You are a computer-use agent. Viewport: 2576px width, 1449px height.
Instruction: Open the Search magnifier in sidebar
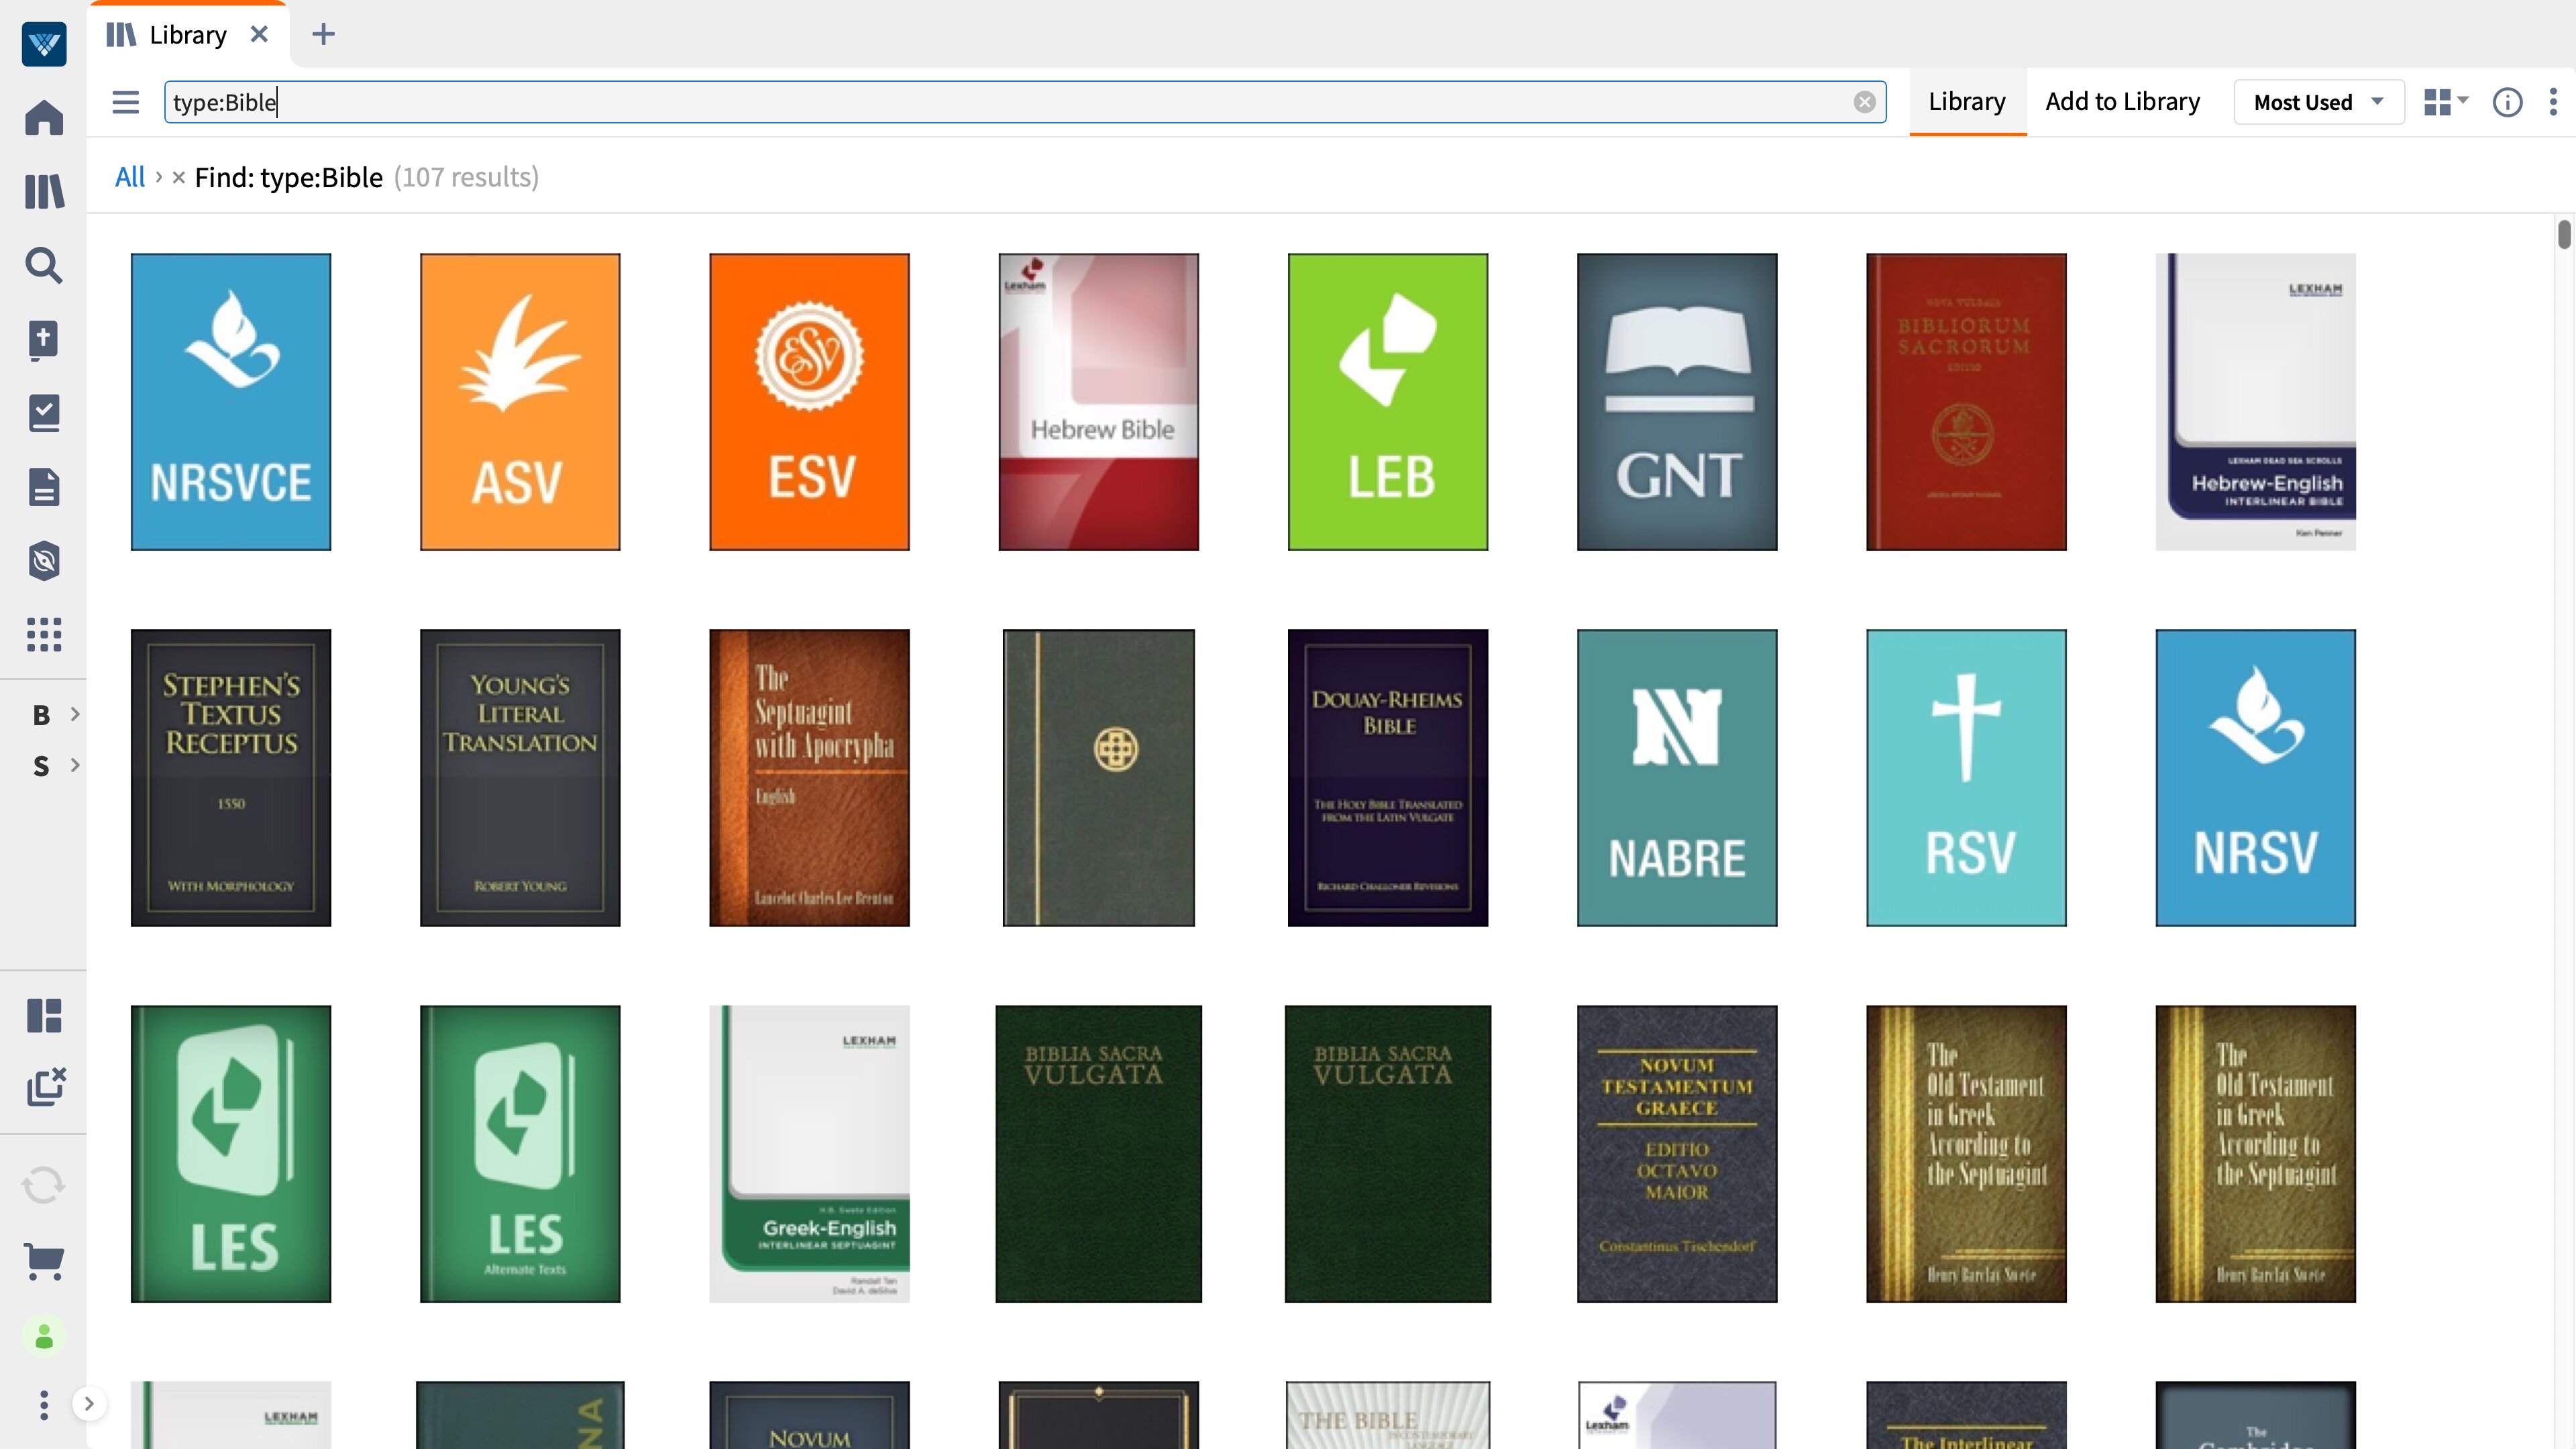tap(44, 265)
